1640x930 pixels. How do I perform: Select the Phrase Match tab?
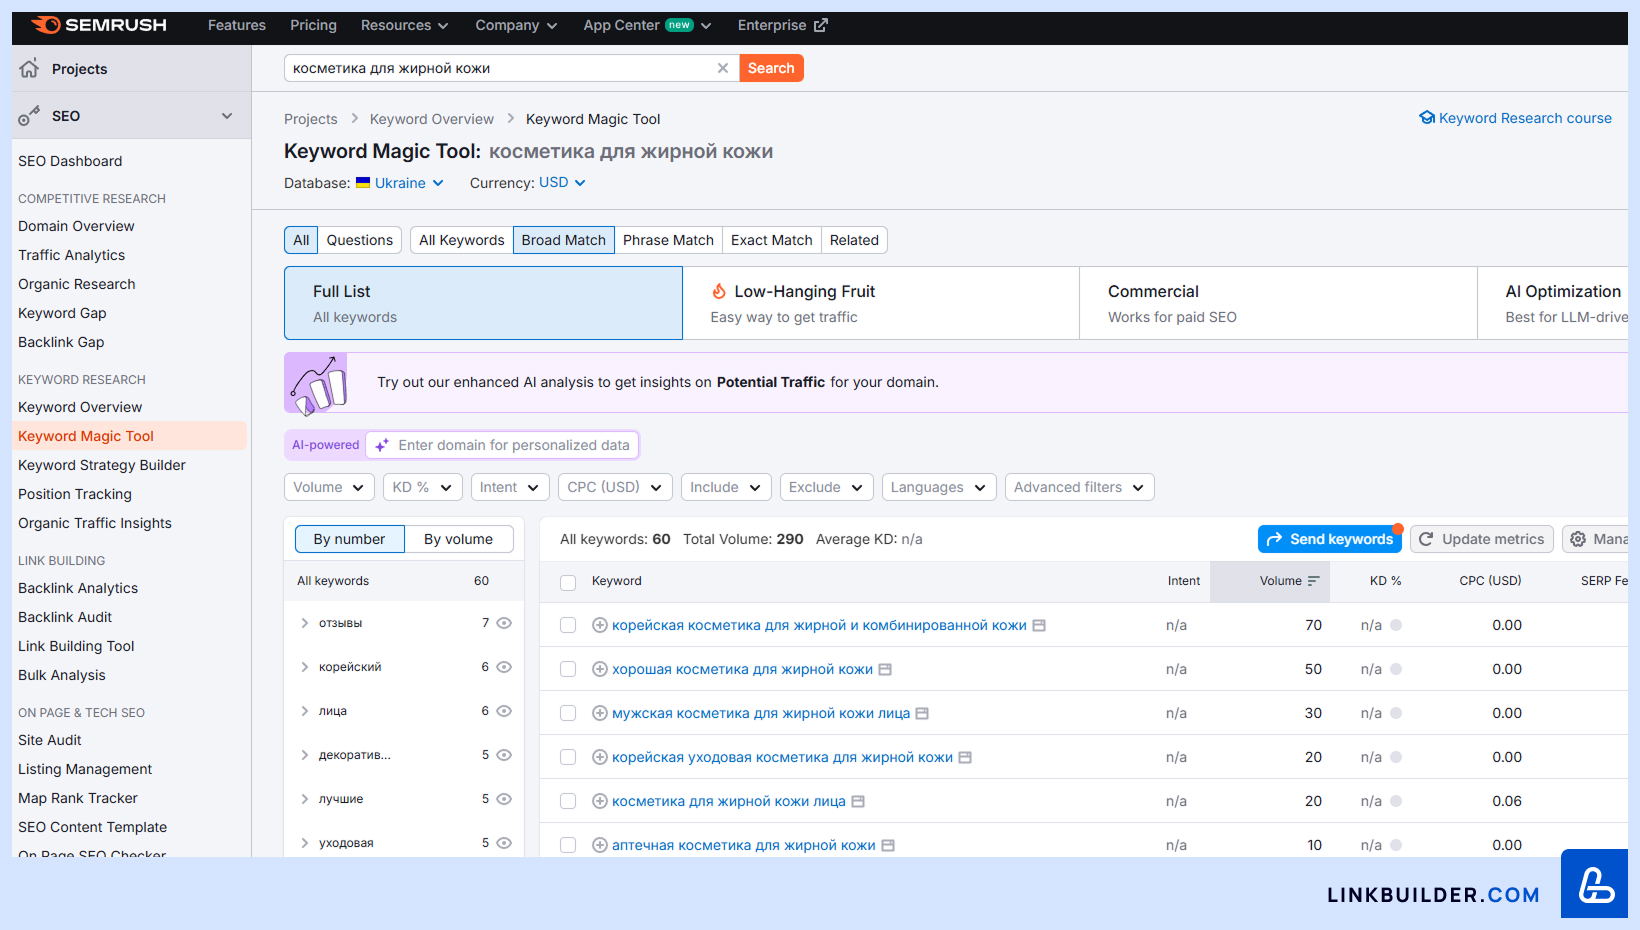tap(668, 240)
